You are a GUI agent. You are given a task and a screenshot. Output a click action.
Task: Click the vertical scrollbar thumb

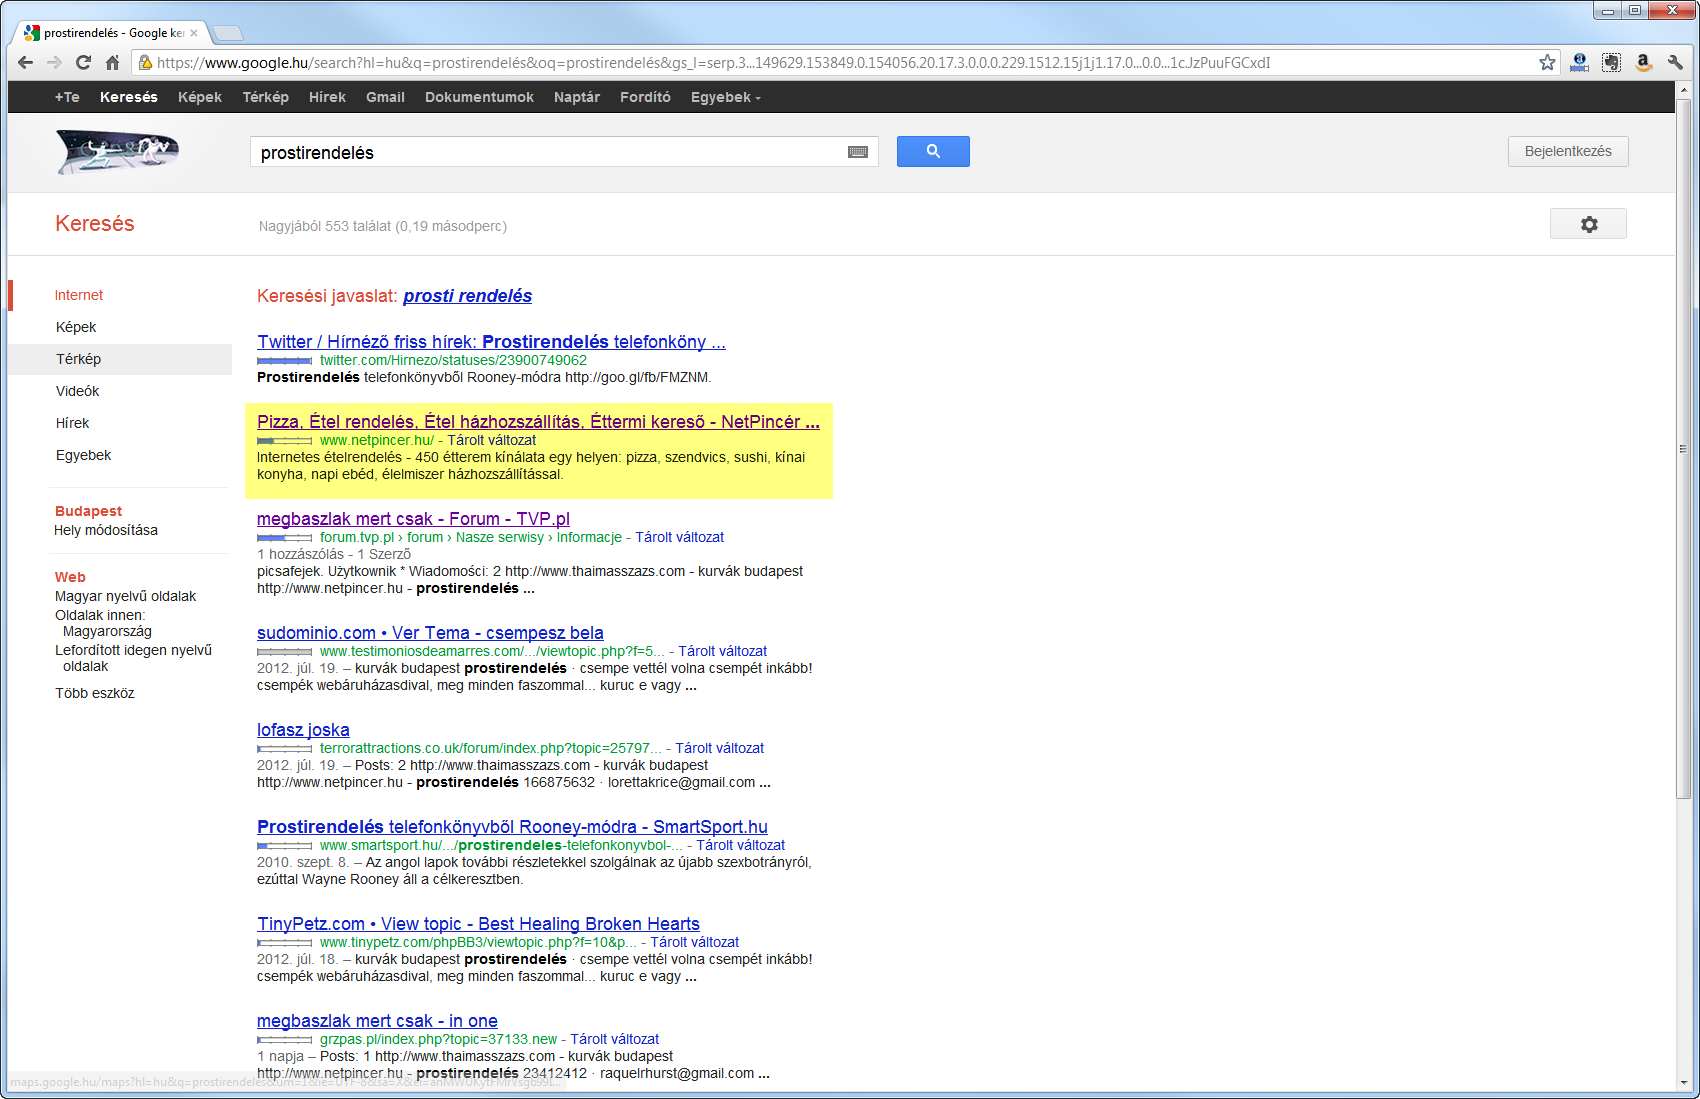click(x=1684, y=448)
